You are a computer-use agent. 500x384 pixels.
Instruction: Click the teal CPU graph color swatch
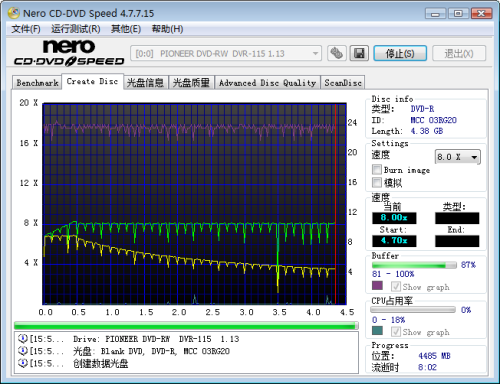[x=377, y=331]
